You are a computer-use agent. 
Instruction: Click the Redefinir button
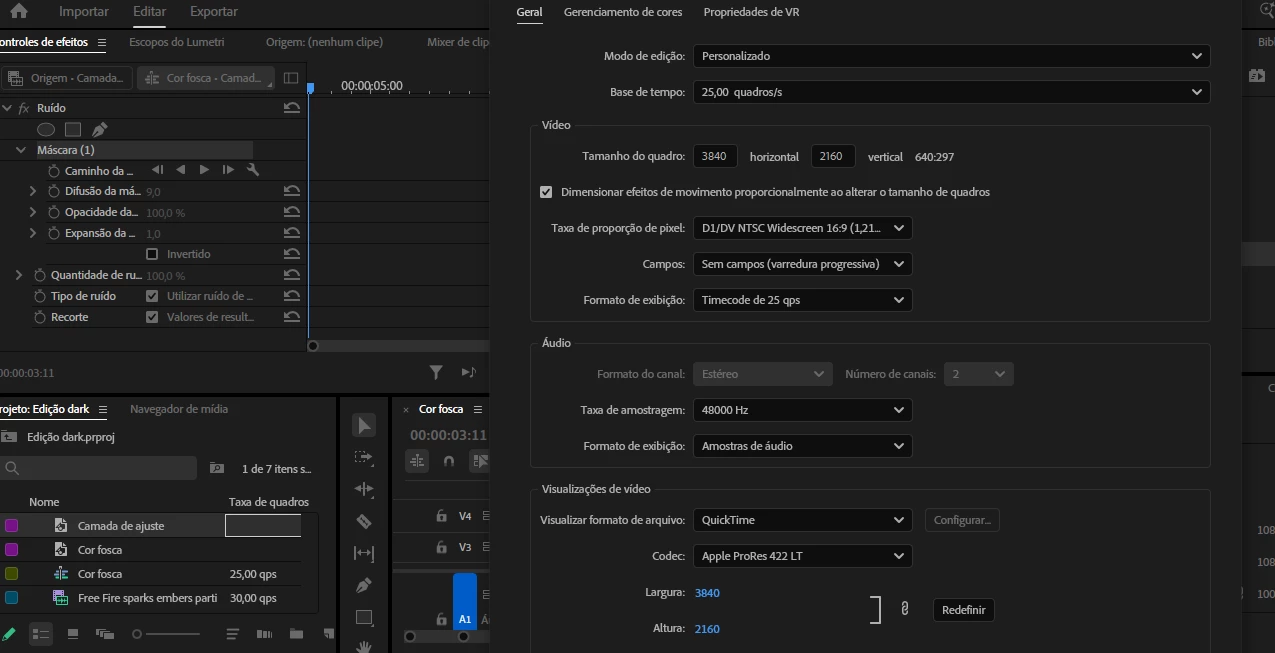(x=964, y=610)
